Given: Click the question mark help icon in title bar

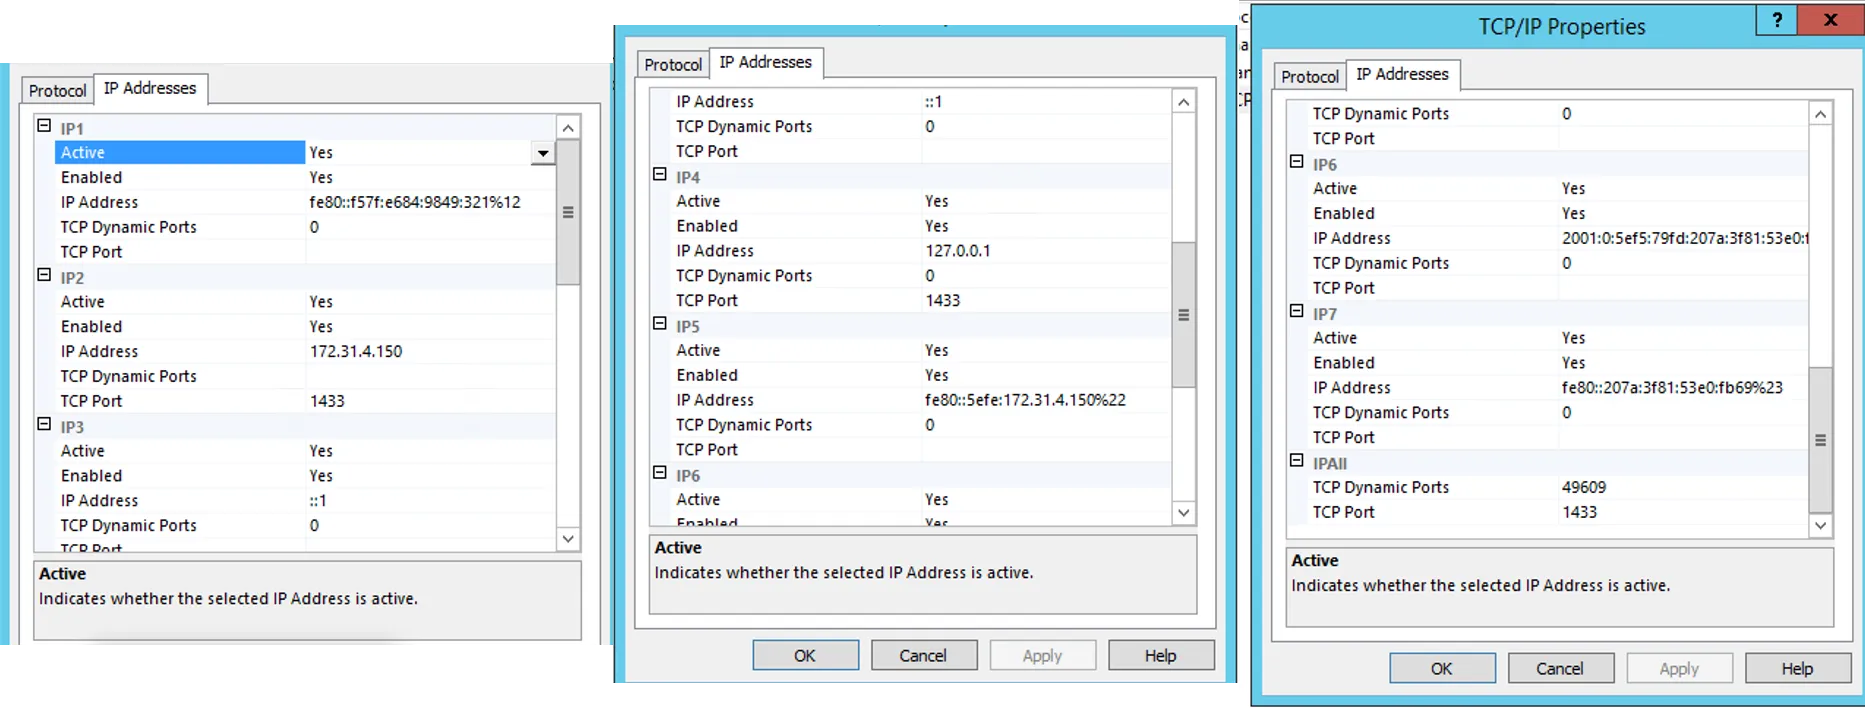Looking at the screenshot, I should click(1776, 20).
